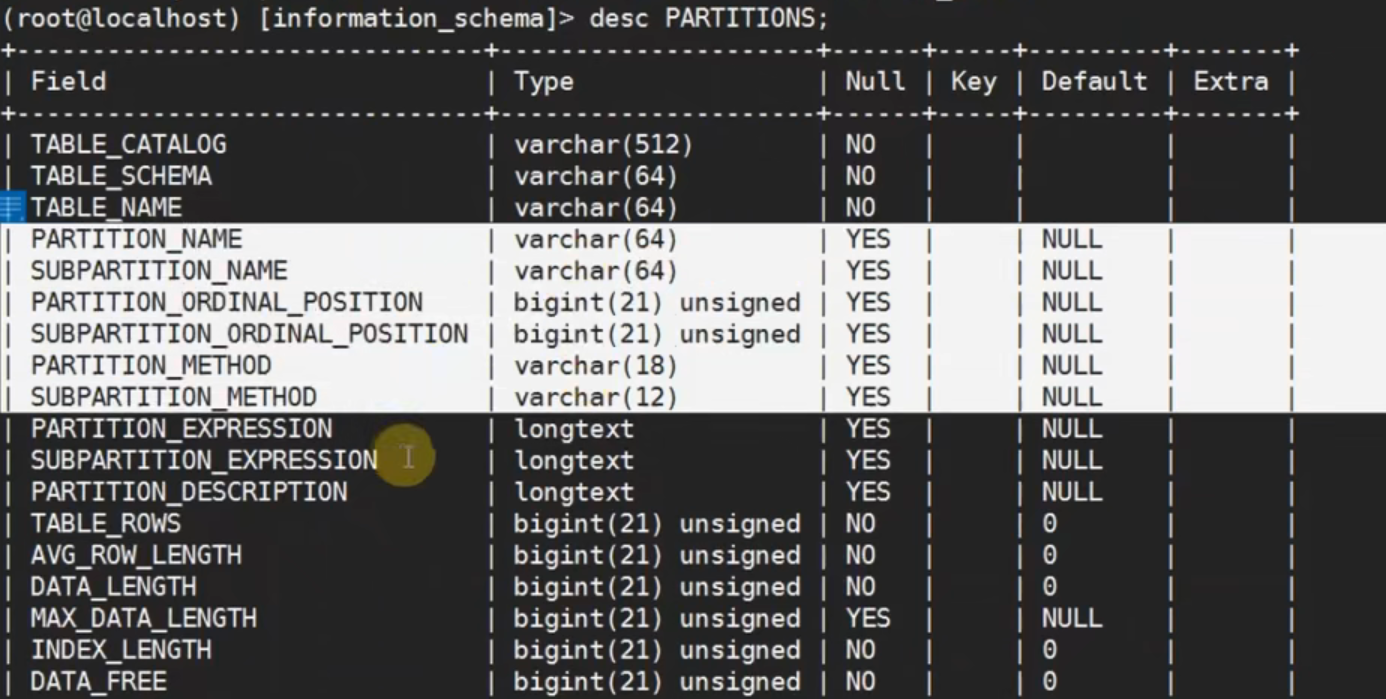Click the highlighted PARTITION_NAME field
The height and width of the screenshot is (699, 1386).
coord(136,240)
